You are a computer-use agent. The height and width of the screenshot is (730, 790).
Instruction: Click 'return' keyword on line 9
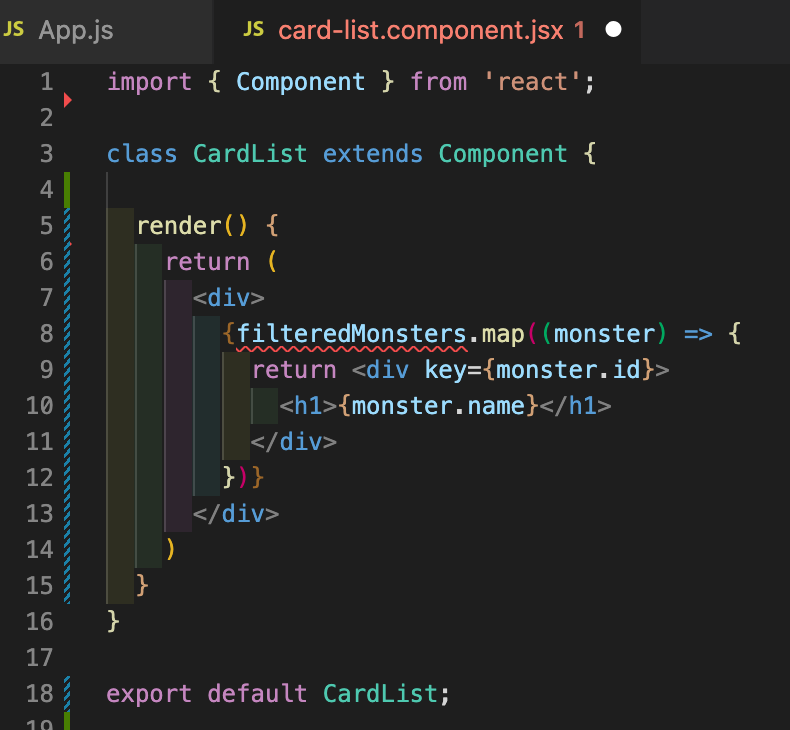tap(294, 370)
